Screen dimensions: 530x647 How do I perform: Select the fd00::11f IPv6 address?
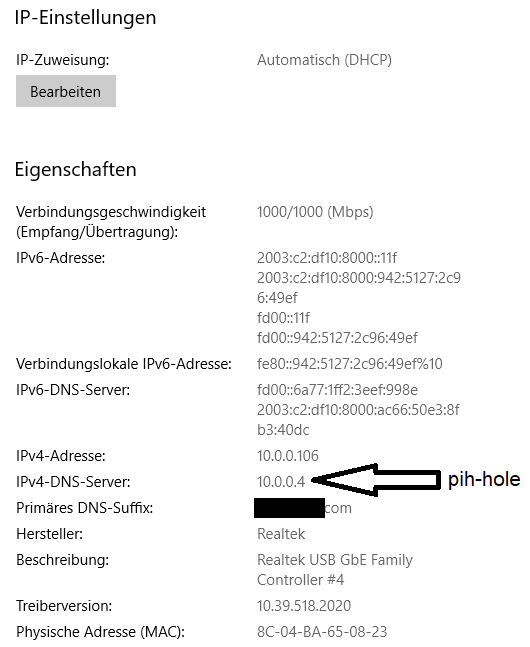tap(283, 317)
